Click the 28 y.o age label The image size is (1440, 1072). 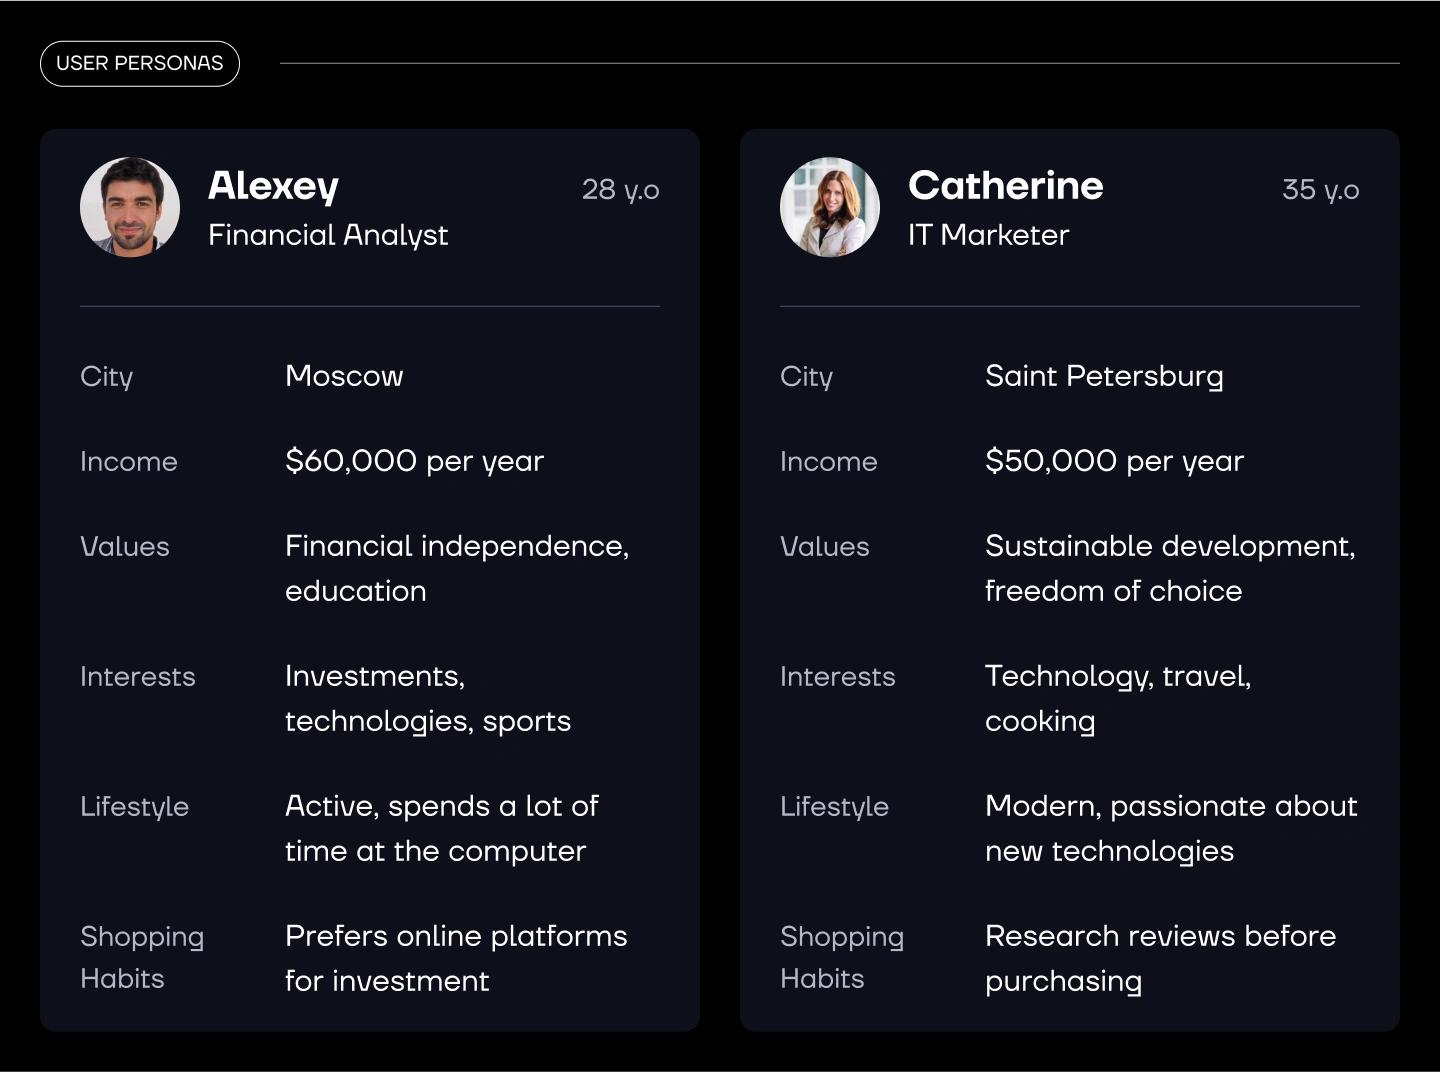point(620,190)
